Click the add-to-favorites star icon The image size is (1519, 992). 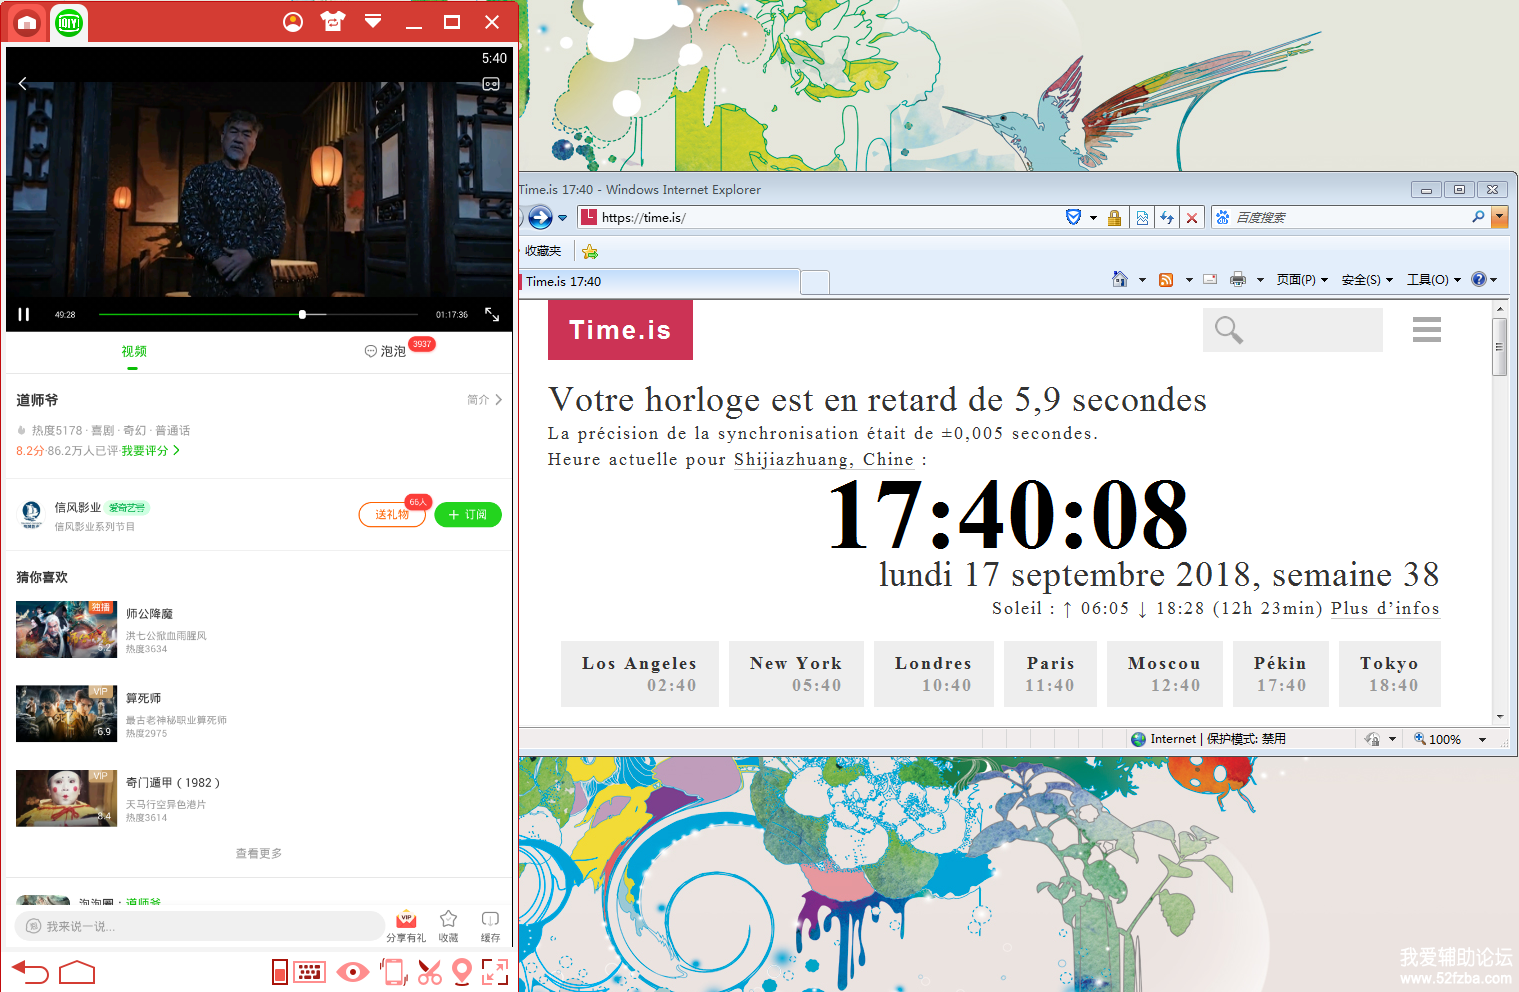pos(590,251)
